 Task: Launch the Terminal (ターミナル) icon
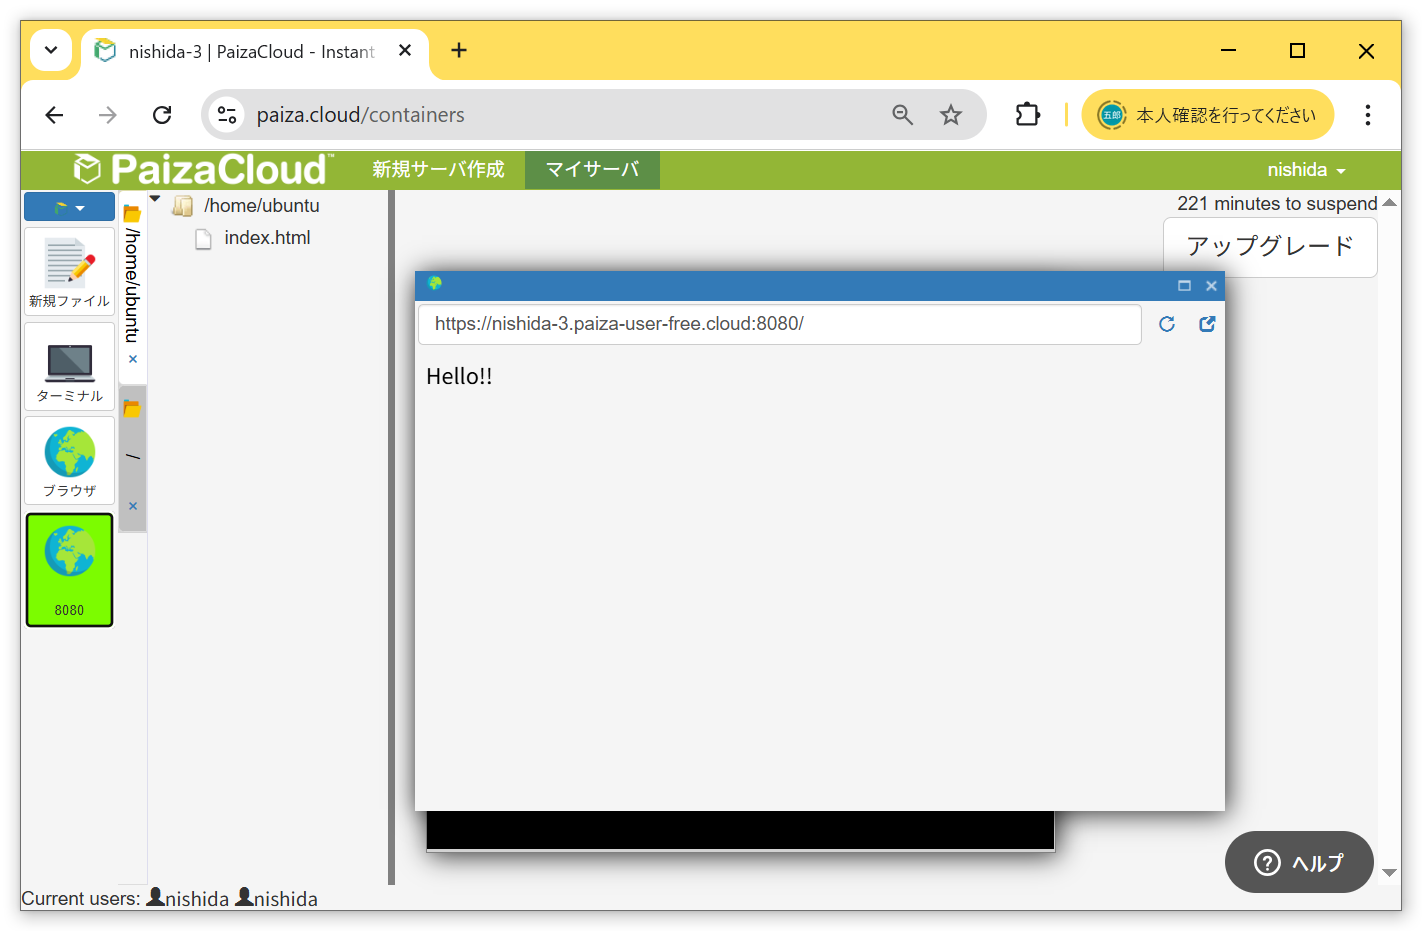[69, 367]
